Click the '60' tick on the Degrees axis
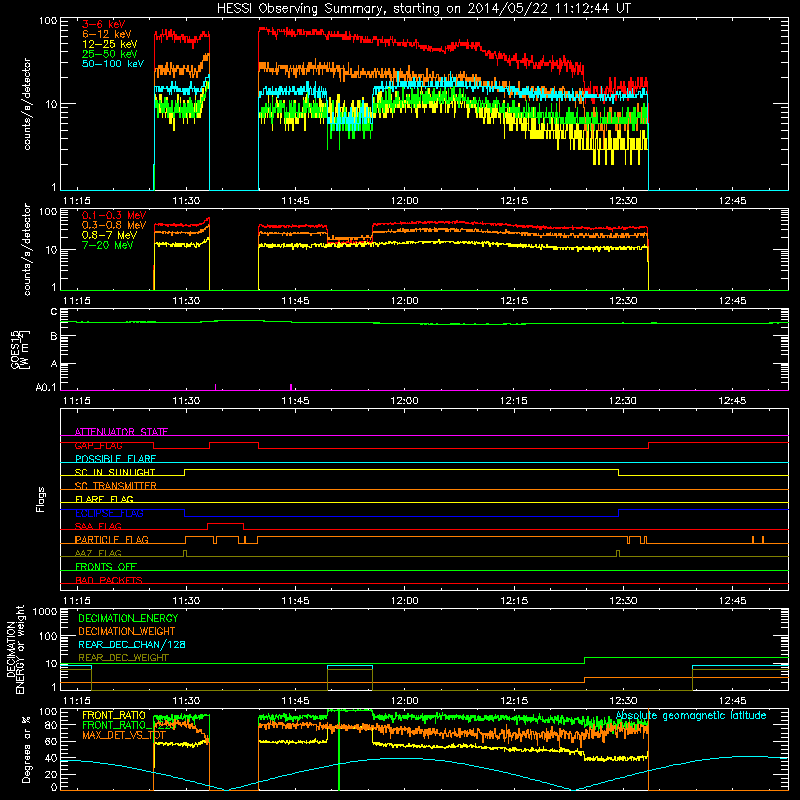800x800 pixels. (x=51, y=741)
